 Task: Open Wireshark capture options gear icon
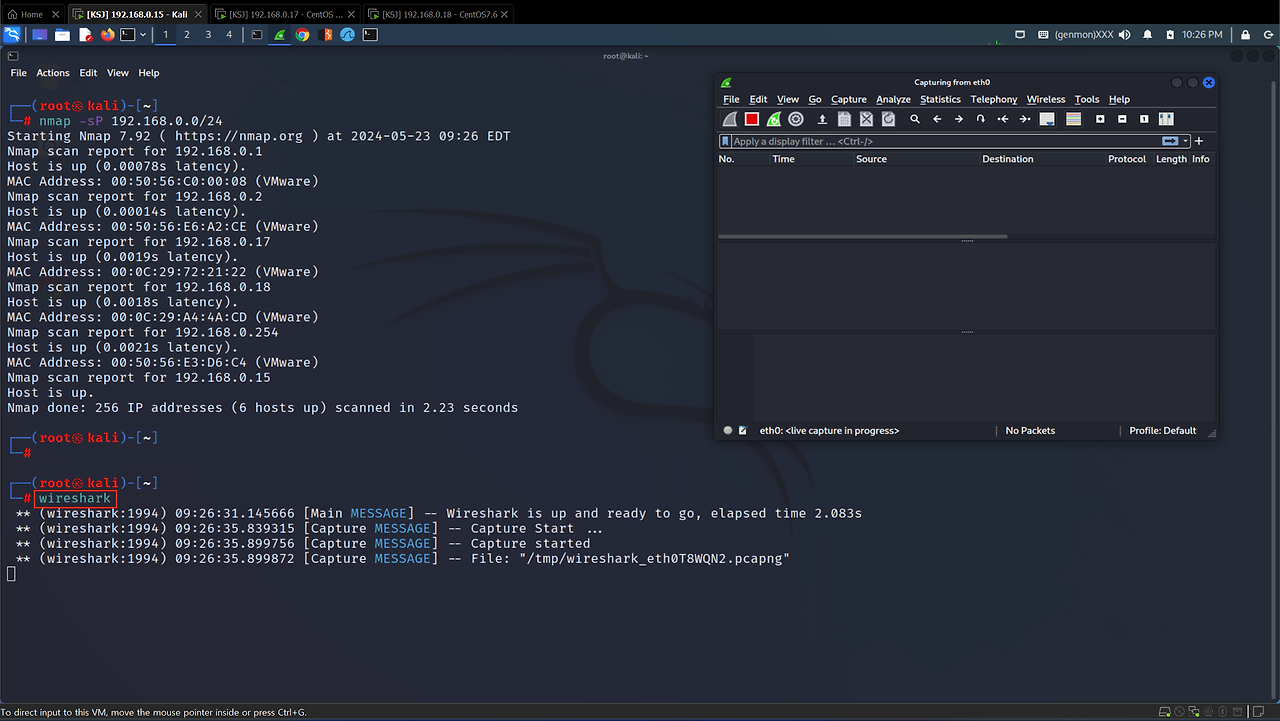796,119
